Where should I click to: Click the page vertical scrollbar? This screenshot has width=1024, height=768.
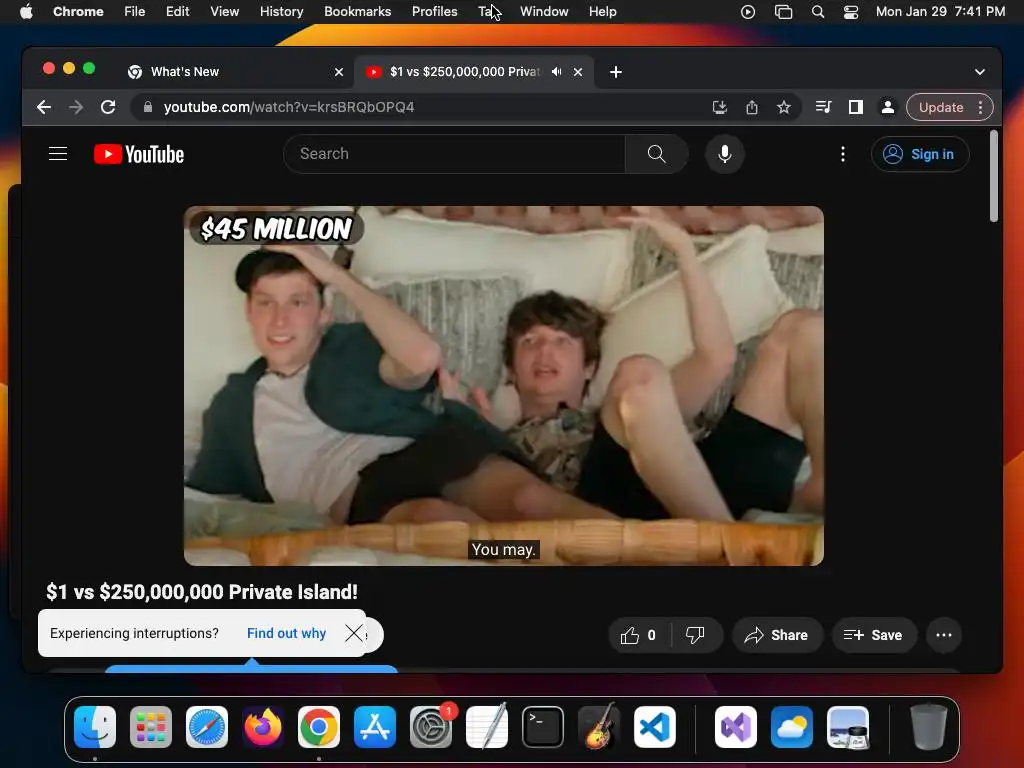(x=993, y=176)
